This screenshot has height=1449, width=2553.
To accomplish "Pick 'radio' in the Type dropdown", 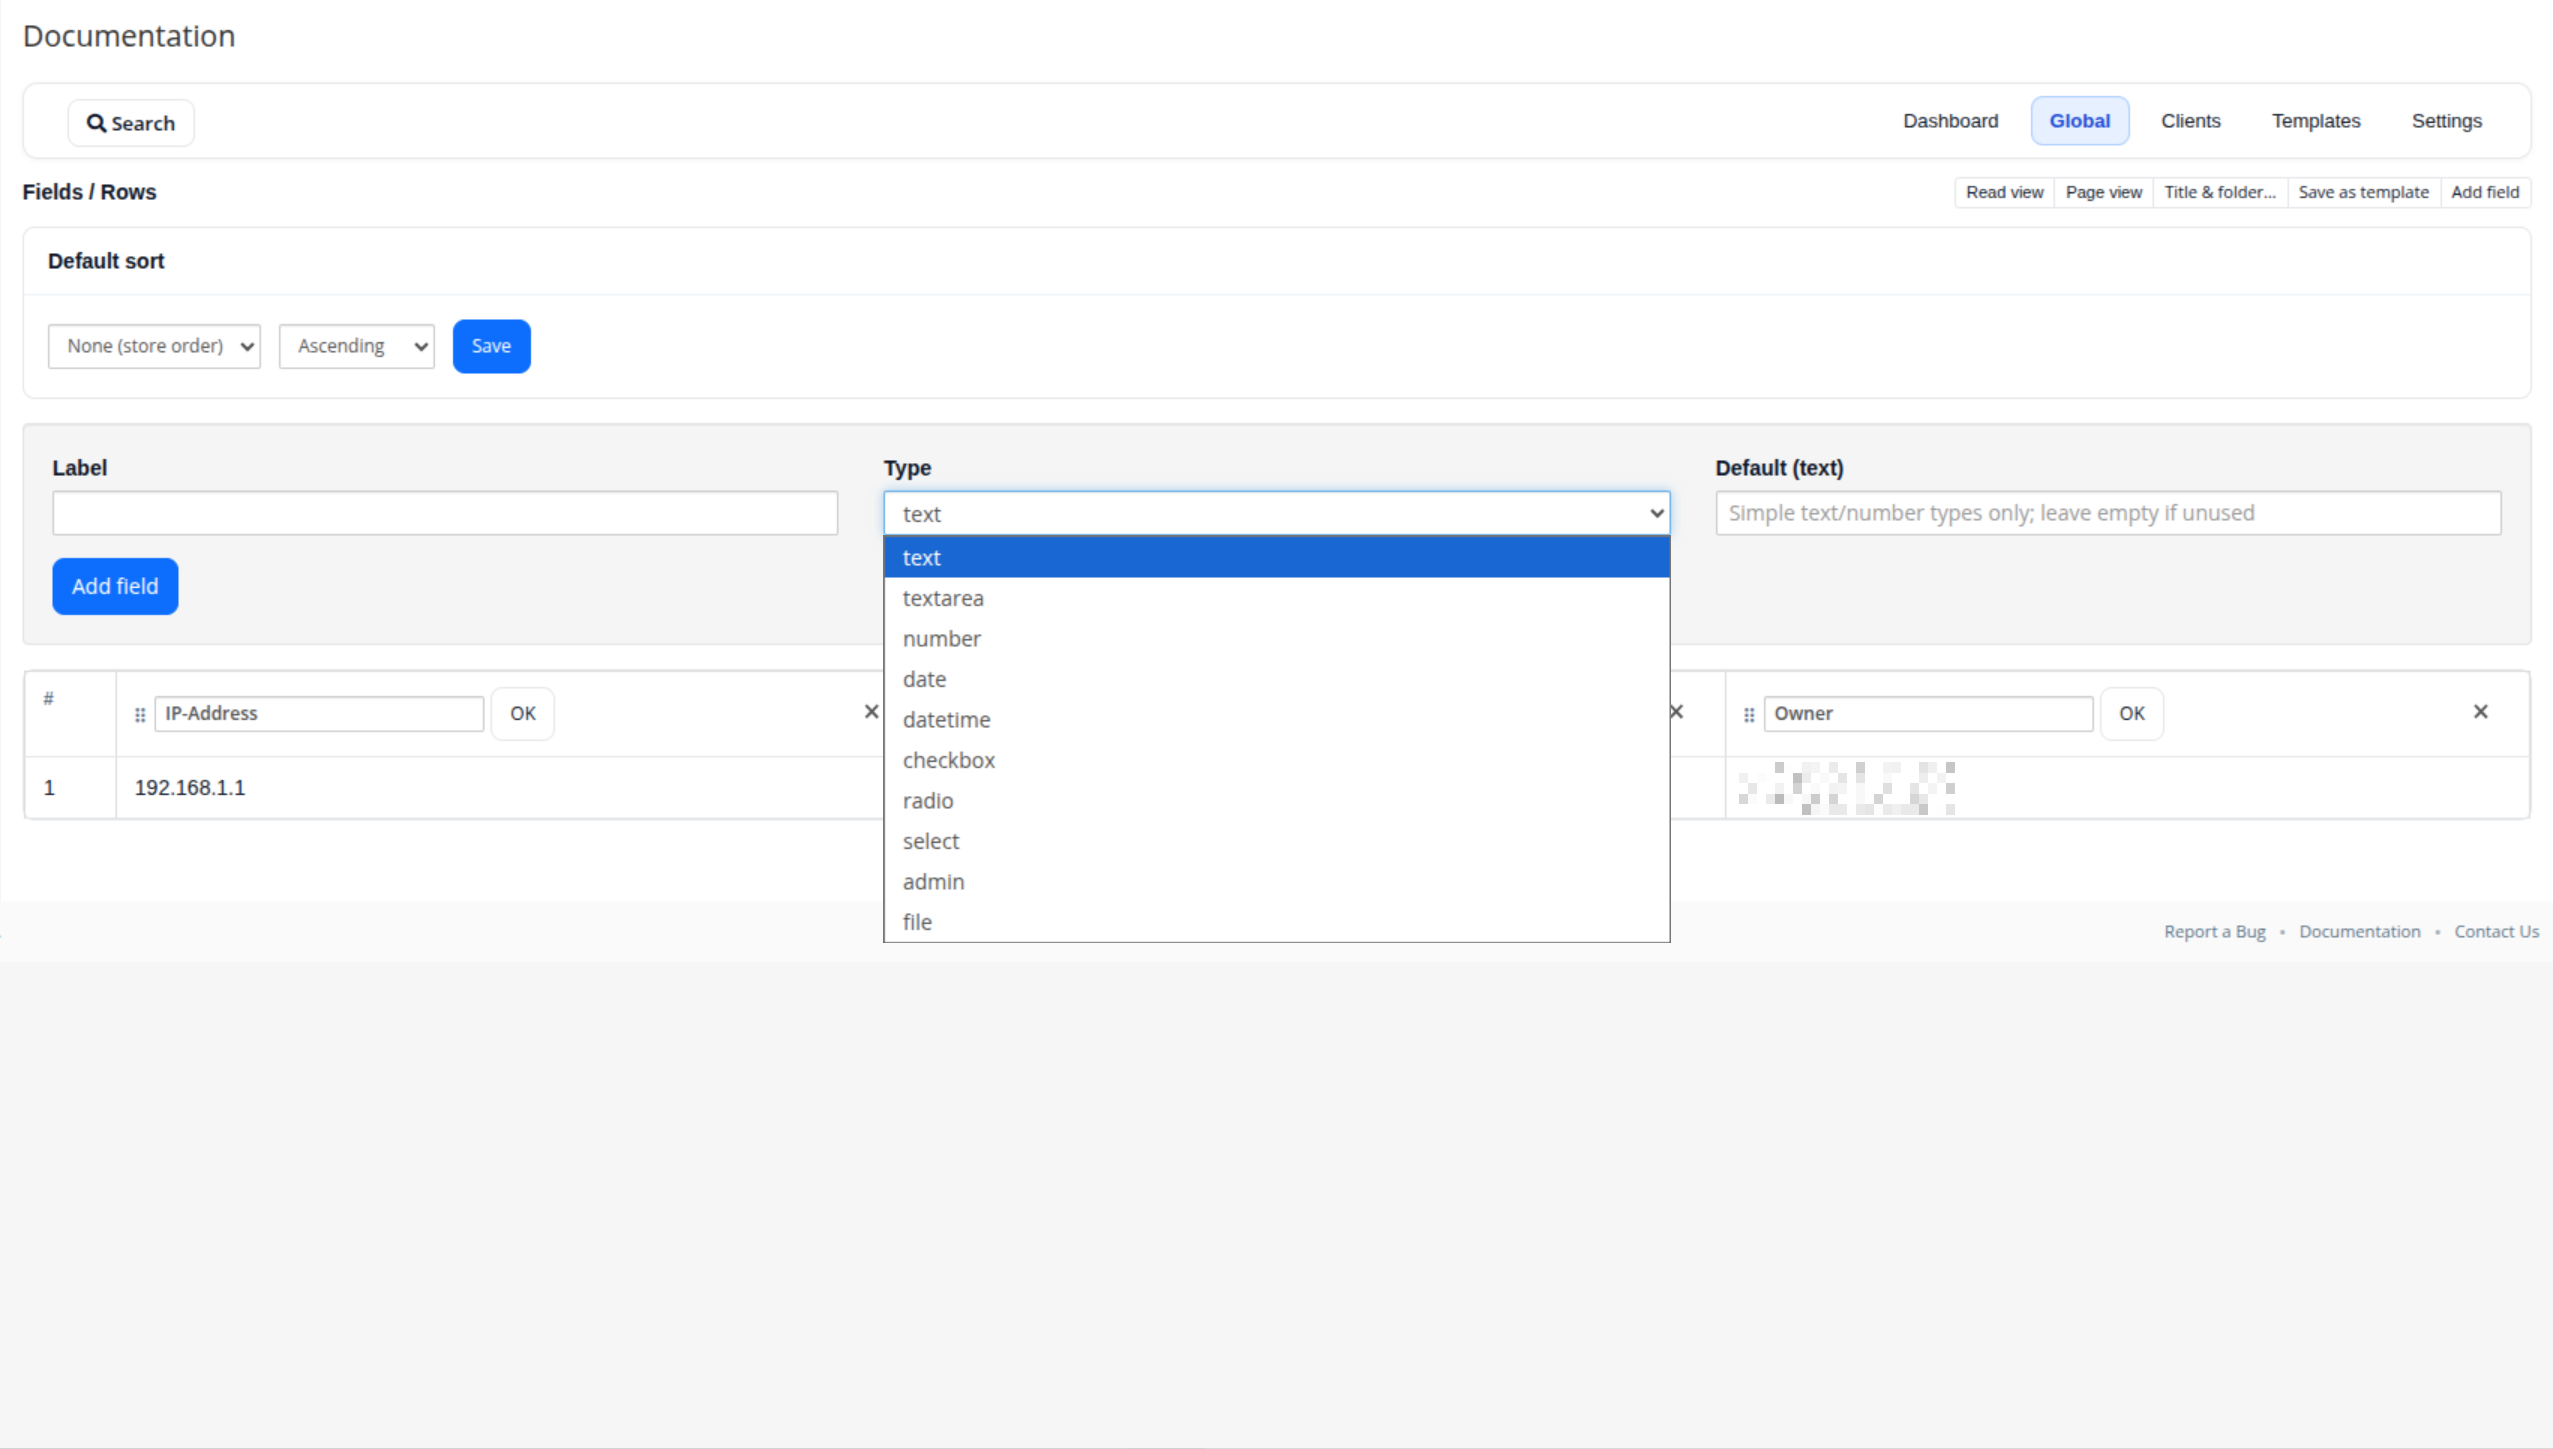I will pyautogui.click(x=927, y=801).
